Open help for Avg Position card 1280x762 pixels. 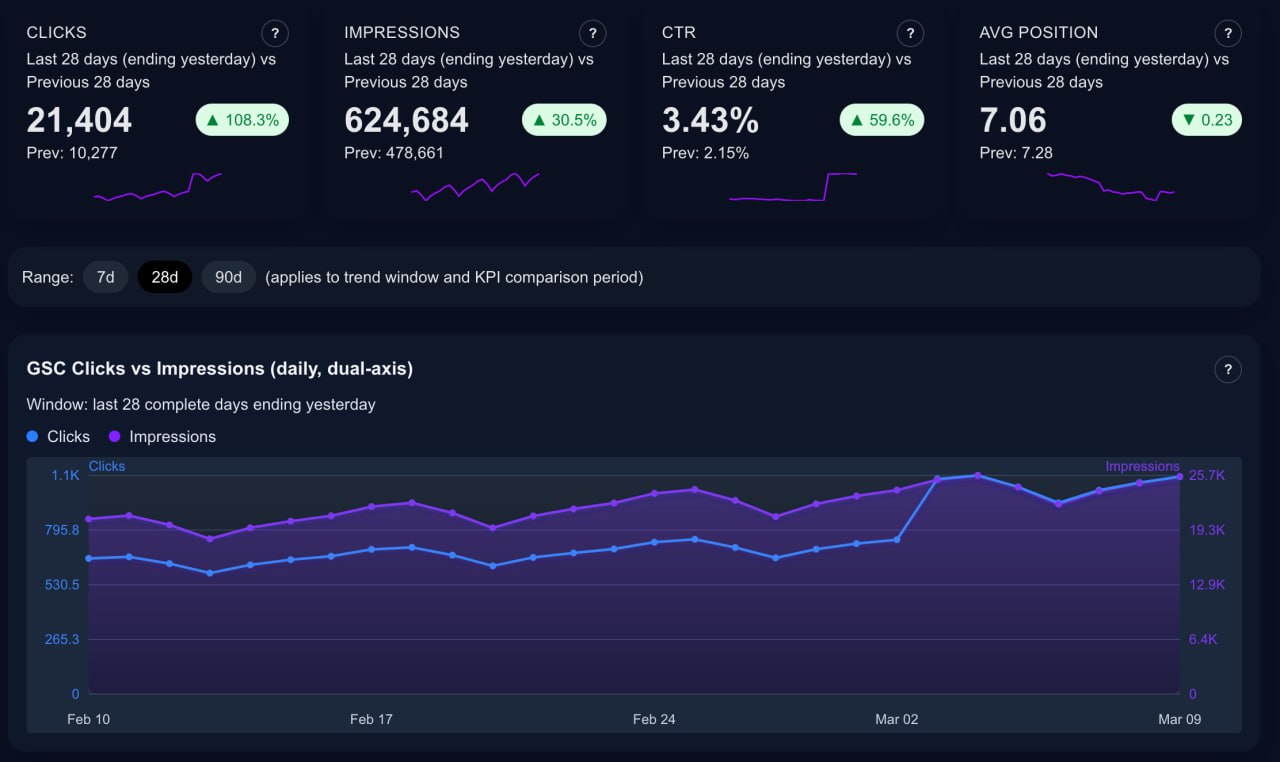[1228, 33]
